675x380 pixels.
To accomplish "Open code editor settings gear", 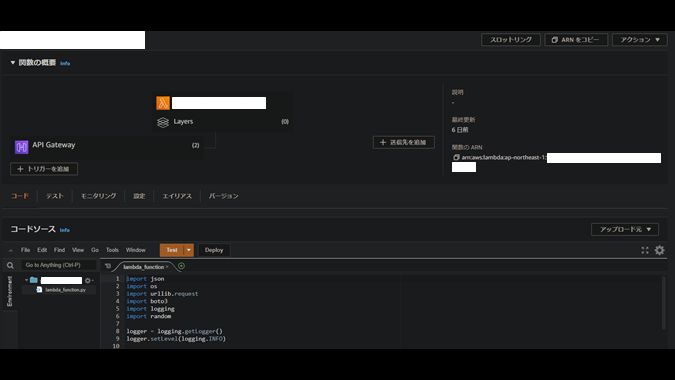I will pos(660,250).
